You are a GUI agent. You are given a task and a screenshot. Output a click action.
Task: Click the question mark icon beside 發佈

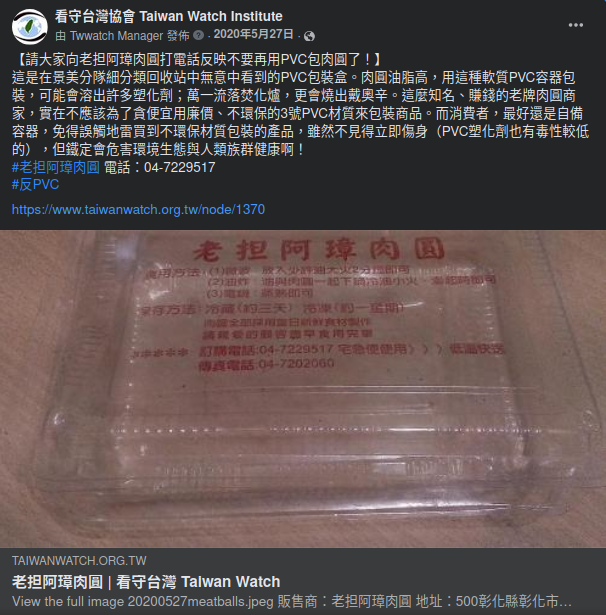pos(199,35)
